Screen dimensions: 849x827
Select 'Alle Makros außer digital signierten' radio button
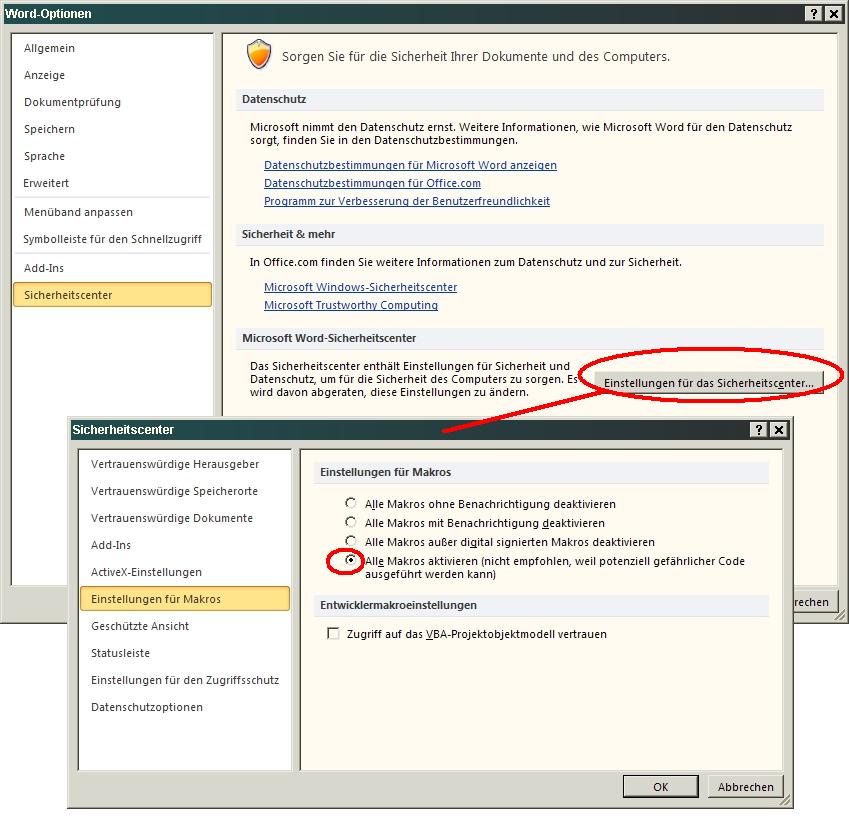click(x=350, y=542)
